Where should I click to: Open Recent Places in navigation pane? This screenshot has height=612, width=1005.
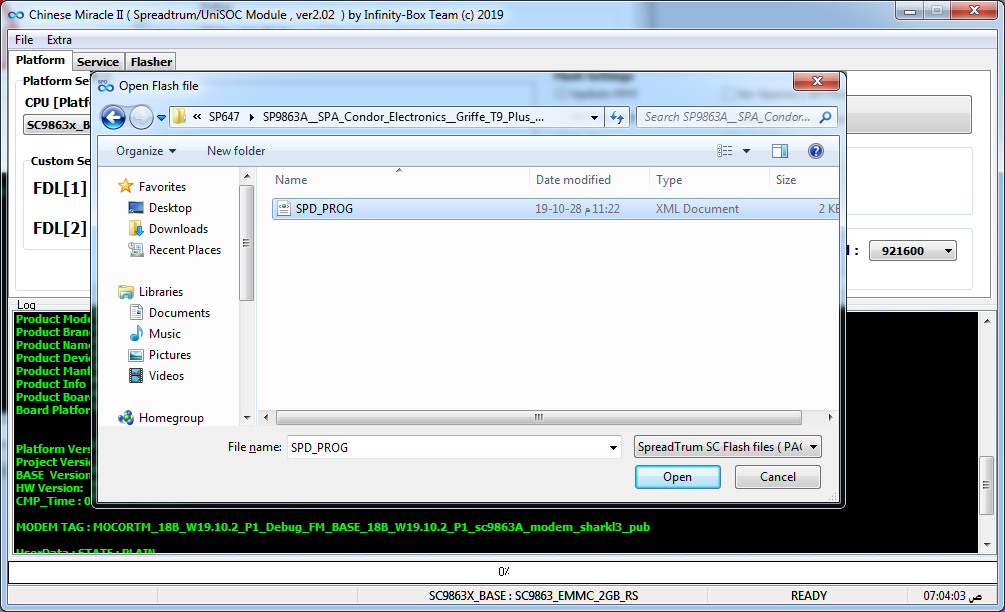185,250
